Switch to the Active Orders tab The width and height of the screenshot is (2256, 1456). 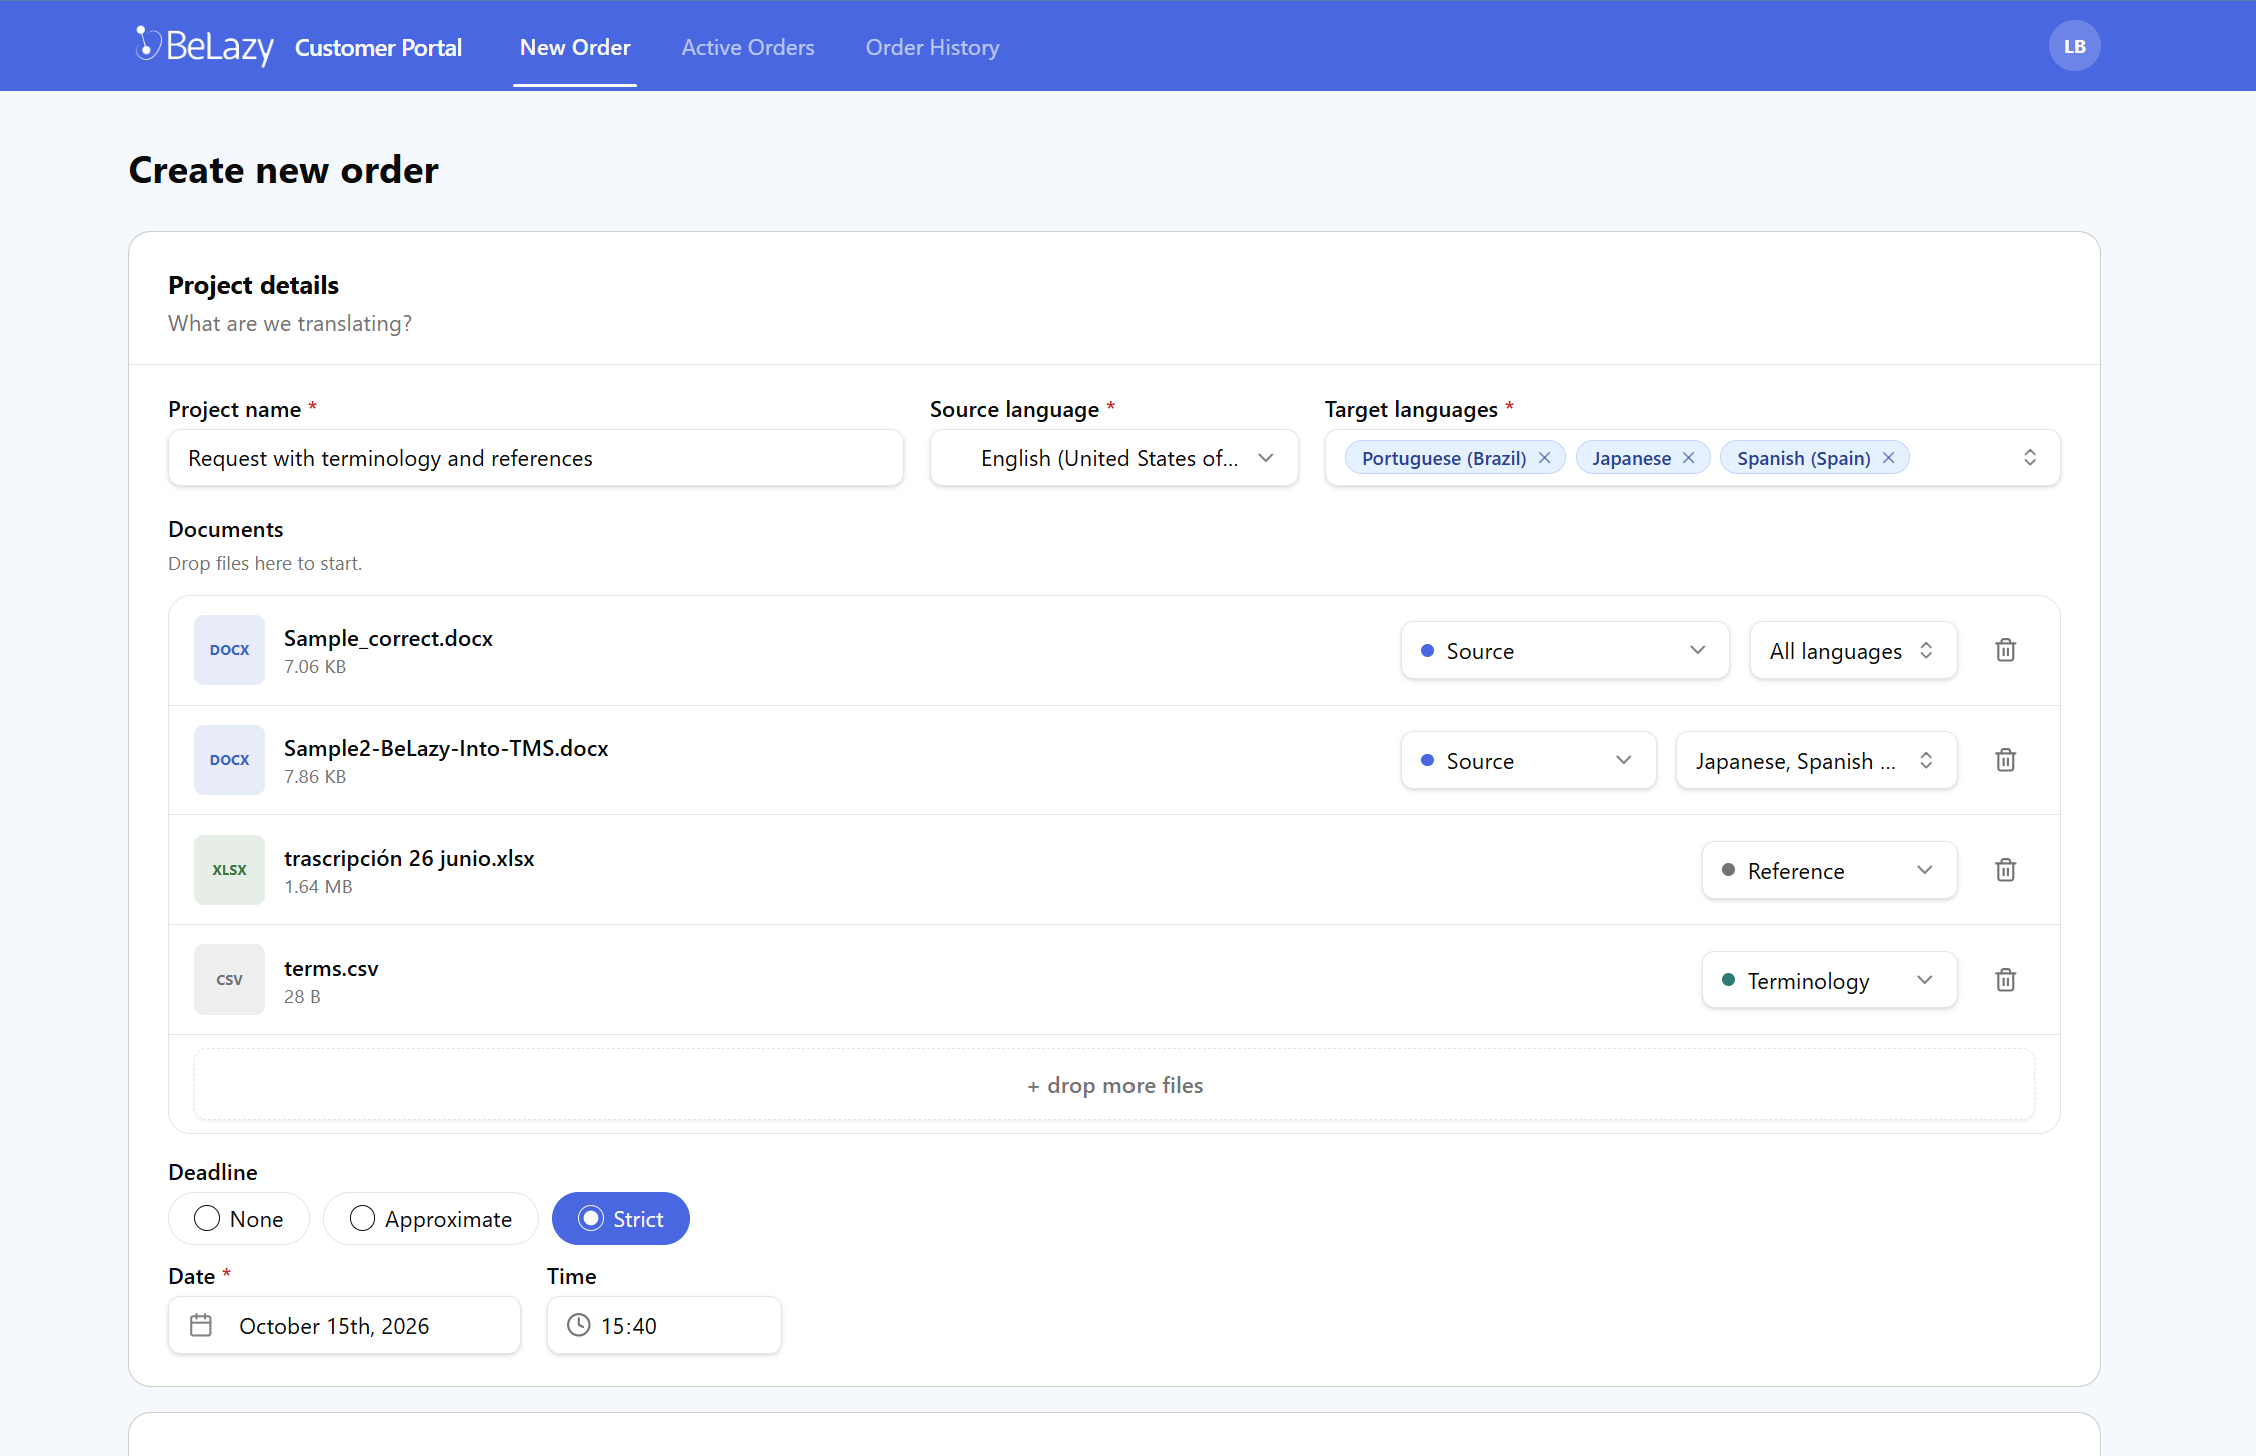pyautogui.click(x=748, y=47)
